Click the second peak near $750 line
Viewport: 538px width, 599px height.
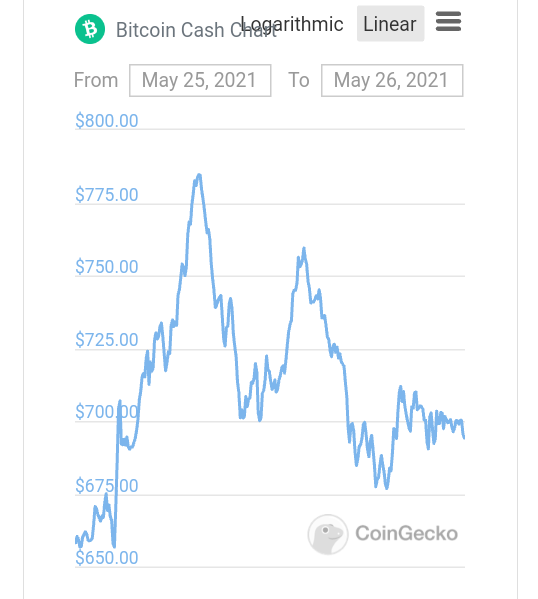pos(304,250)
